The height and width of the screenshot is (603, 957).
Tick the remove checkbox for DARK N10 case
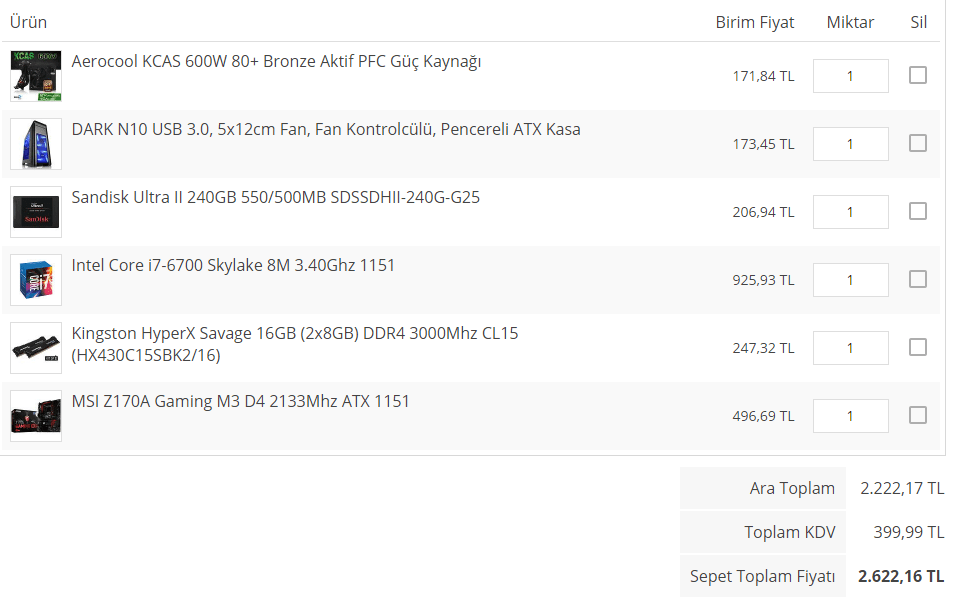point(917,143)
